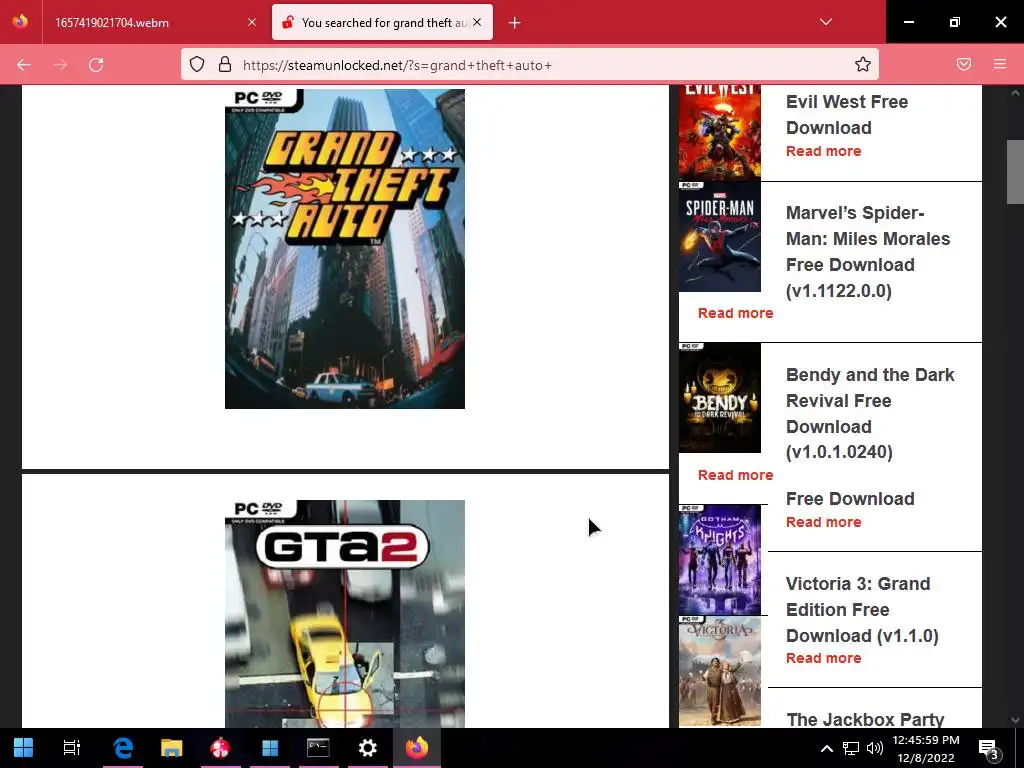The width and height of the screenshot is (1024, 768).
Task: Open the Command Prompt taskbar icon
Action: coord(318,748)
